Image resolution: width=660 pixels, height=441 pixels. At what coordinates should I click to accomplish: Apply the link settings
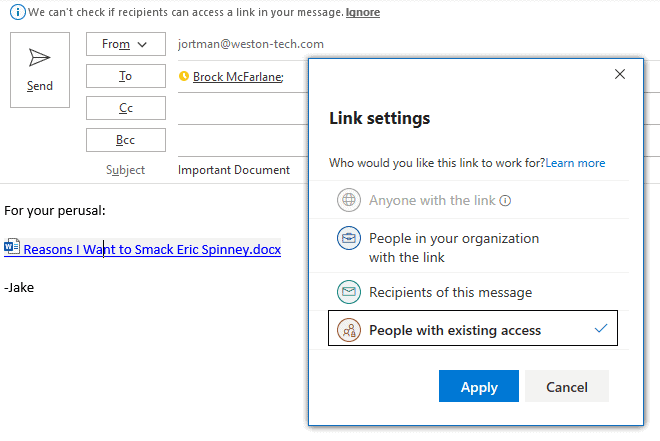[x=479, y=386]
